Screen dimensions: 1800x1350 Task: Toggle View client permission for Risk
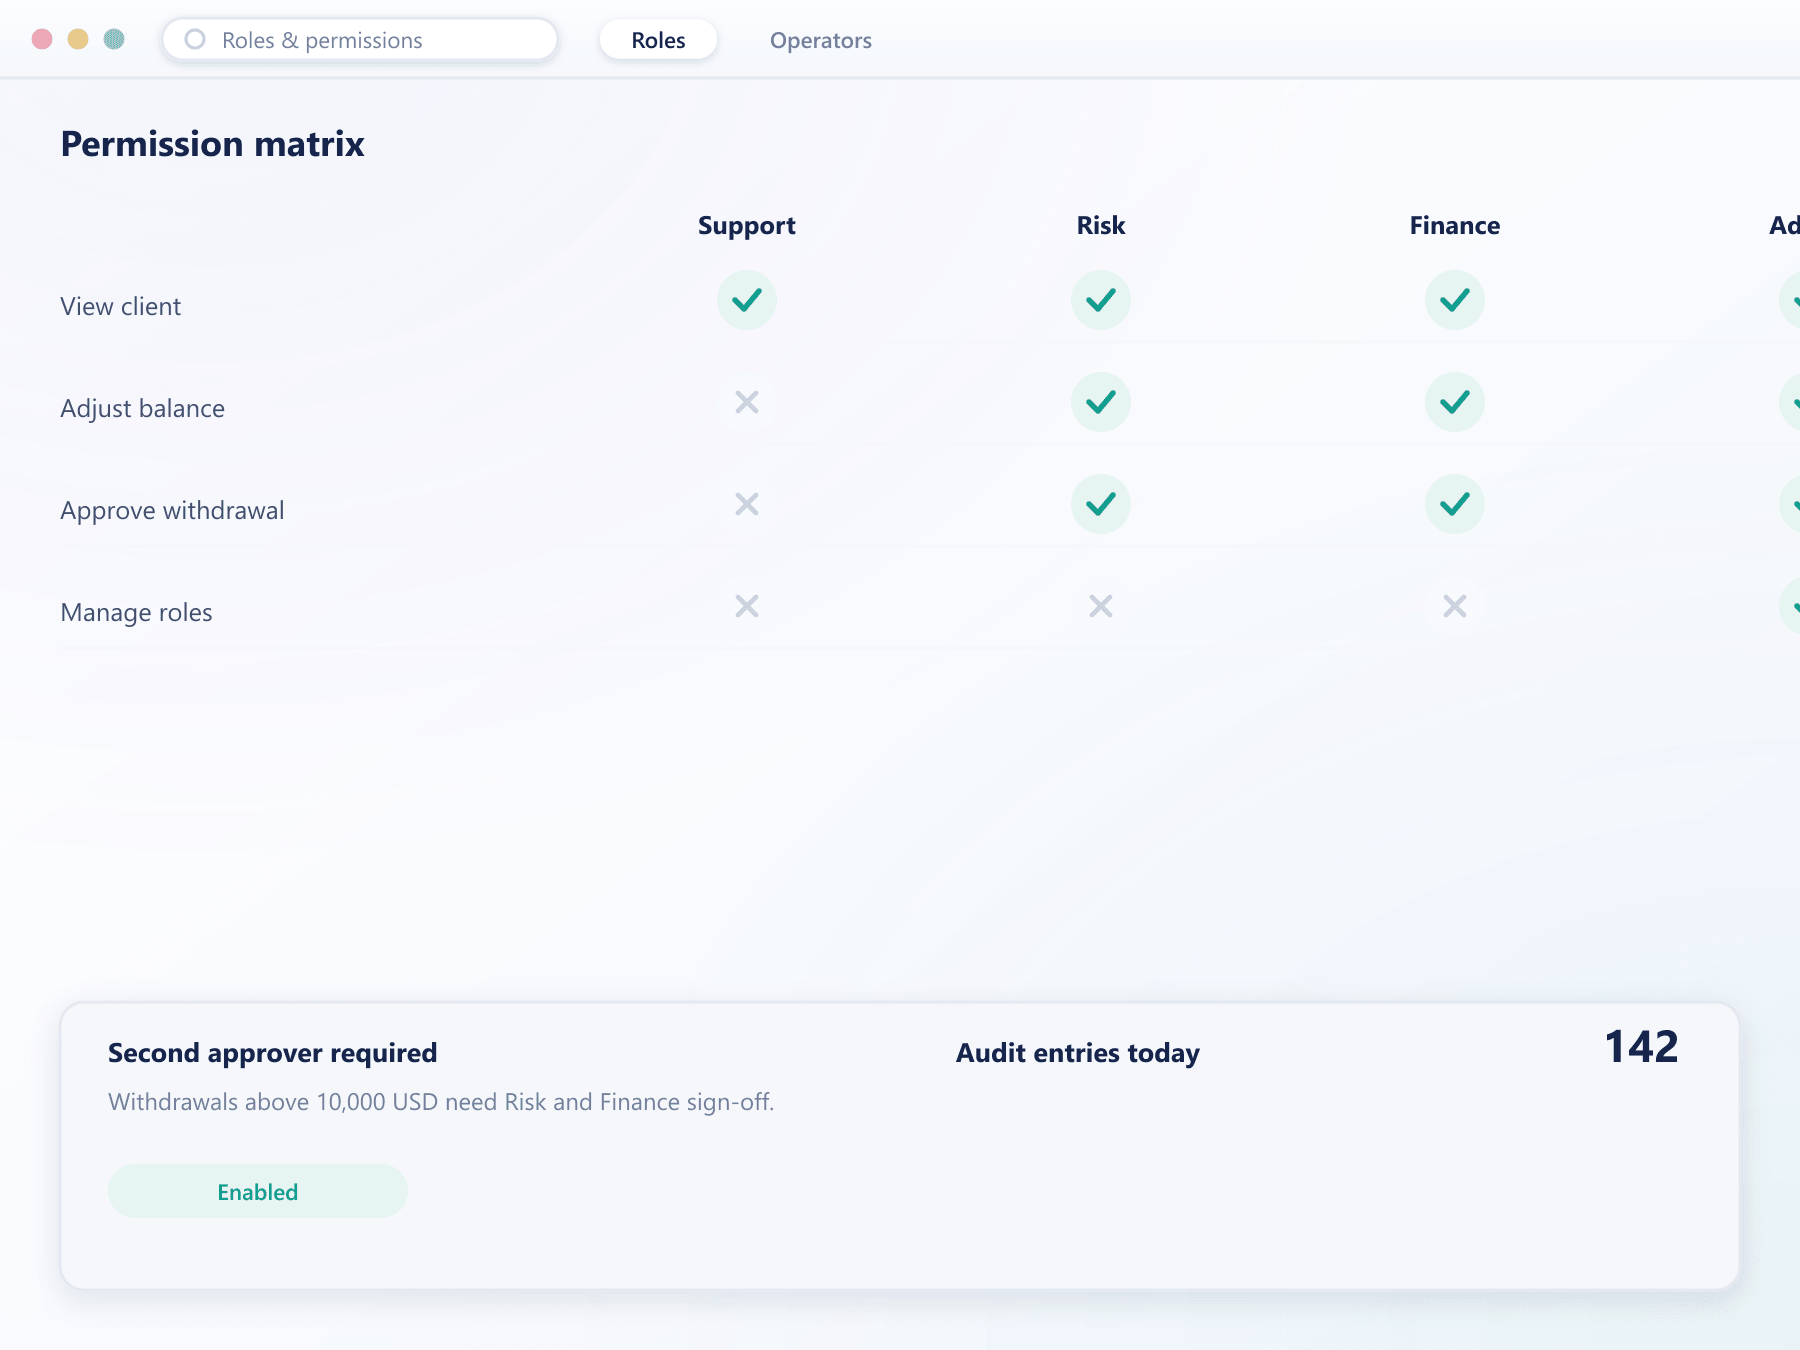[x=1101, y=300]
